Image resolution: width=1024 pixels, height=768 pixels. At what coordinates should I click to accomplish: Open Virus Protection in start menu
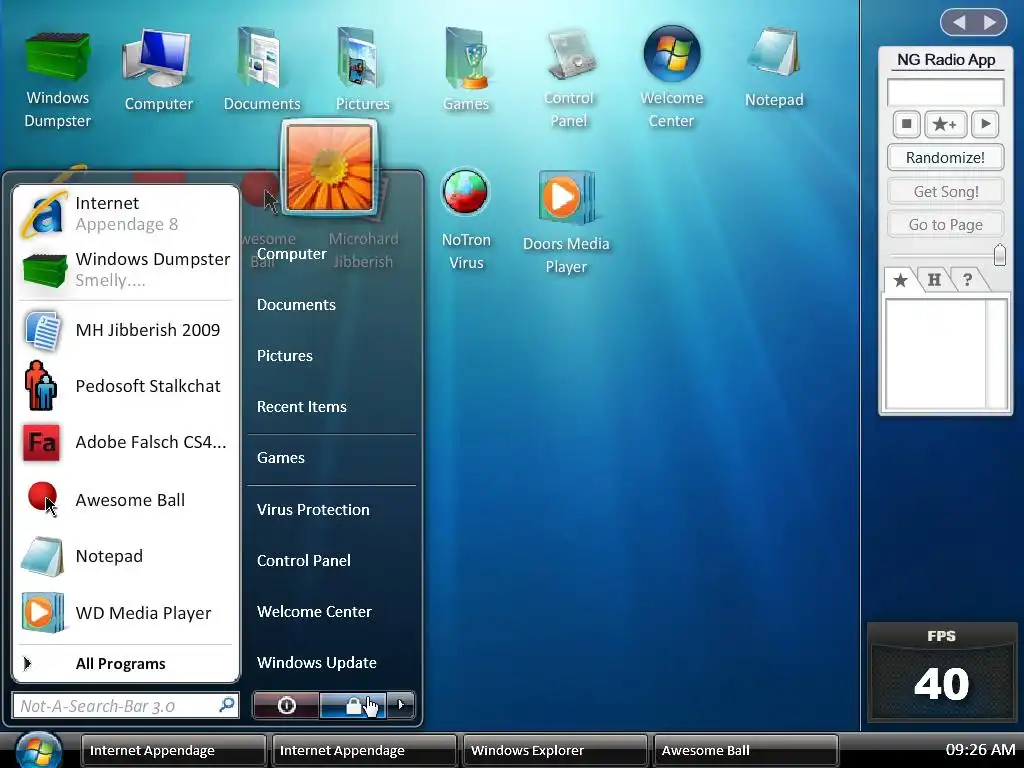point(313,509)
